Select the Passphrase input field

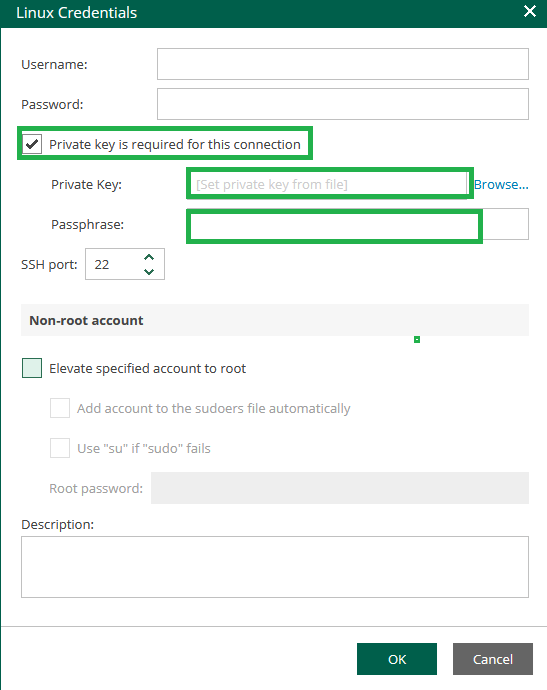[x=358, y=224]
